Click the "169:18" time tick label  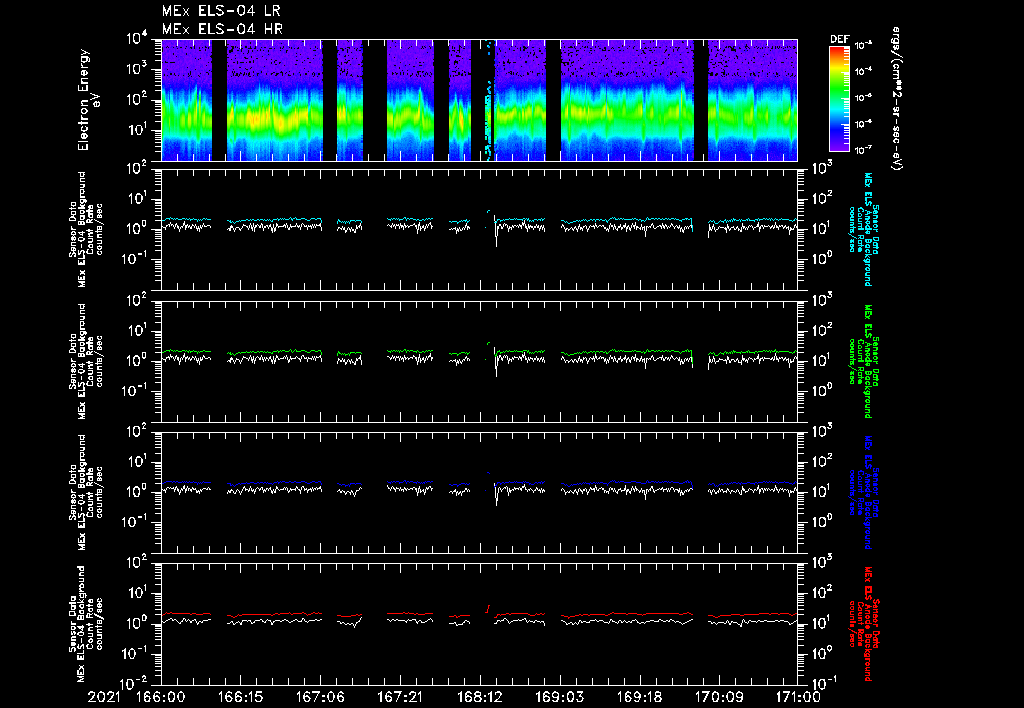[639, 698]
